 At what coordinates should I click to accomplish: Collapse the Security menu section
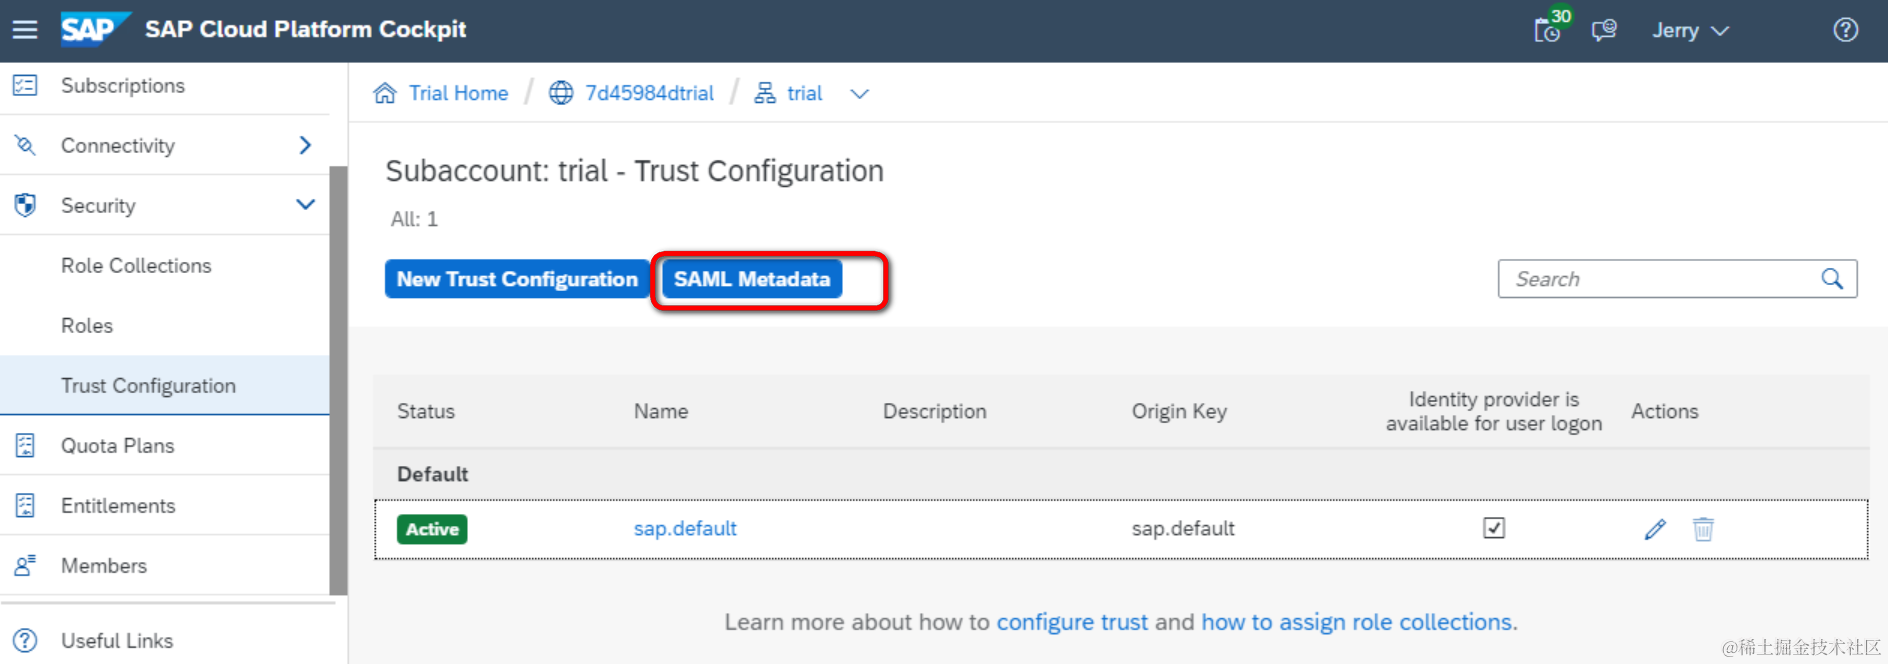click(x=305, y=205)
